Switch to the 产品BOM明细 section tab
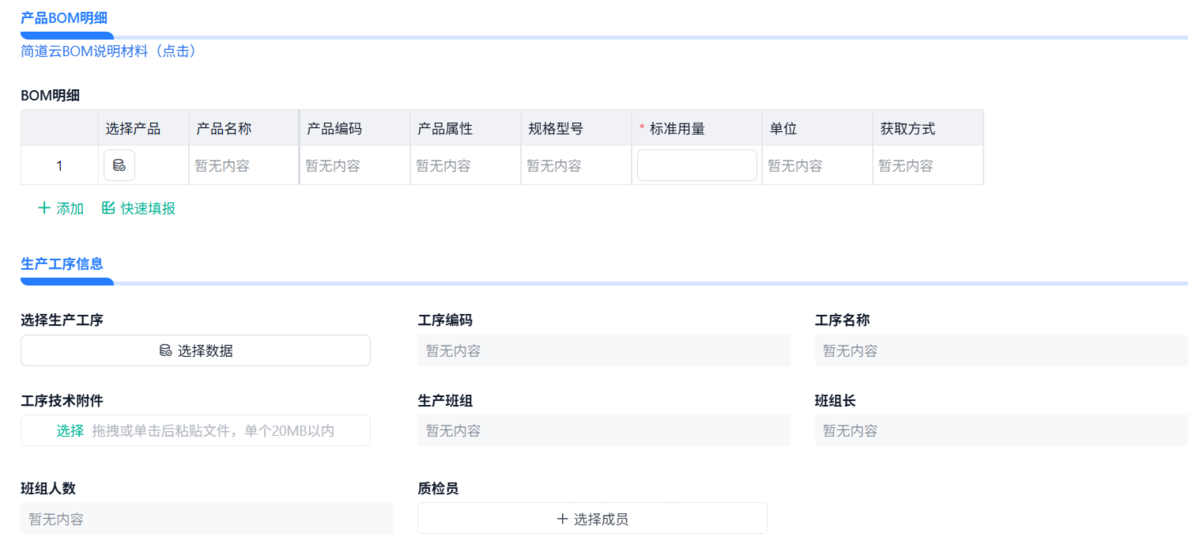1200x541 pixels. pyautogui.click(x=64, y=17)
